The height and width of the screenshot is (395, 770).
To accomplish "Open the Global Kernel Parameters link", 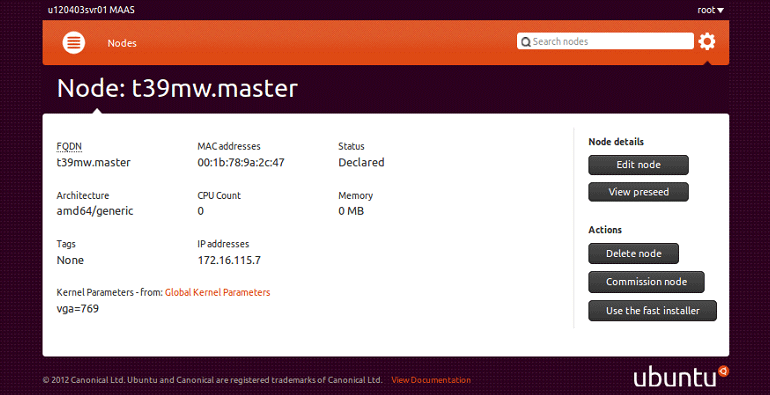I will [x=218, y=292].
